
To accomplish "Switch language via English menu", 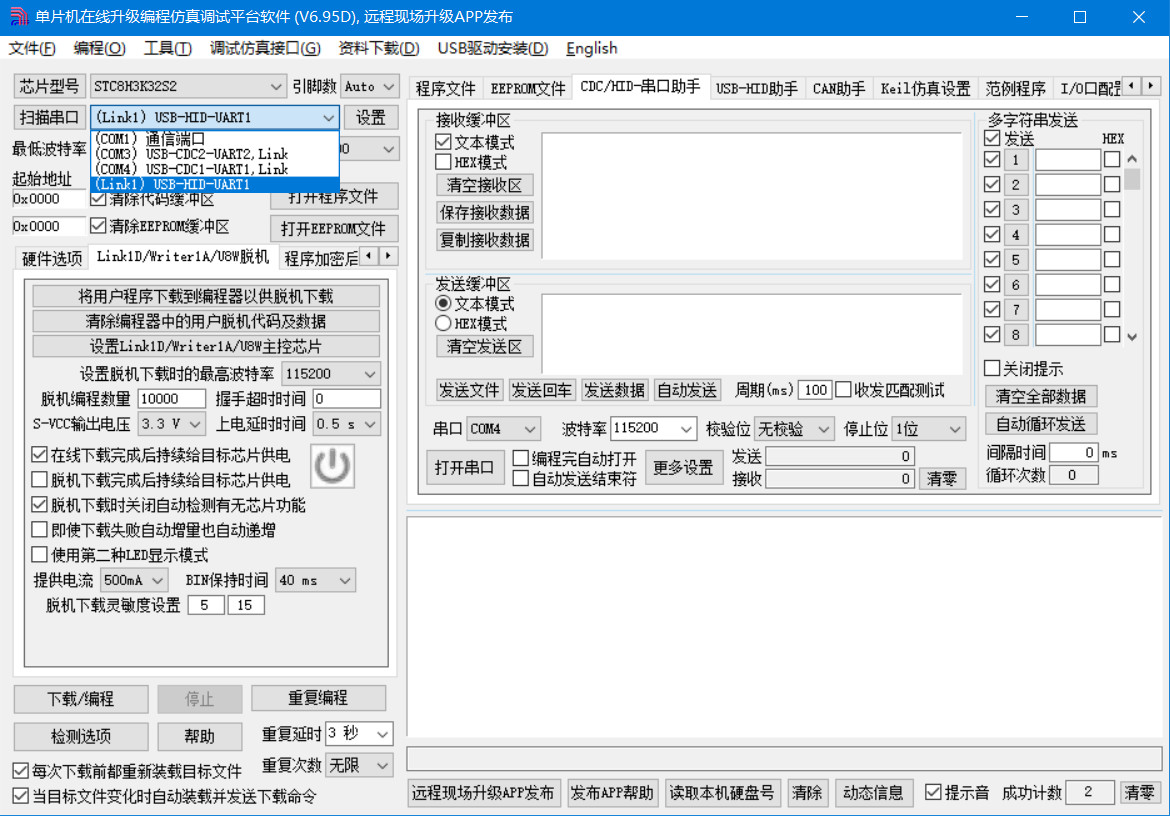I will pyautogui.click(x=592, y=48).
